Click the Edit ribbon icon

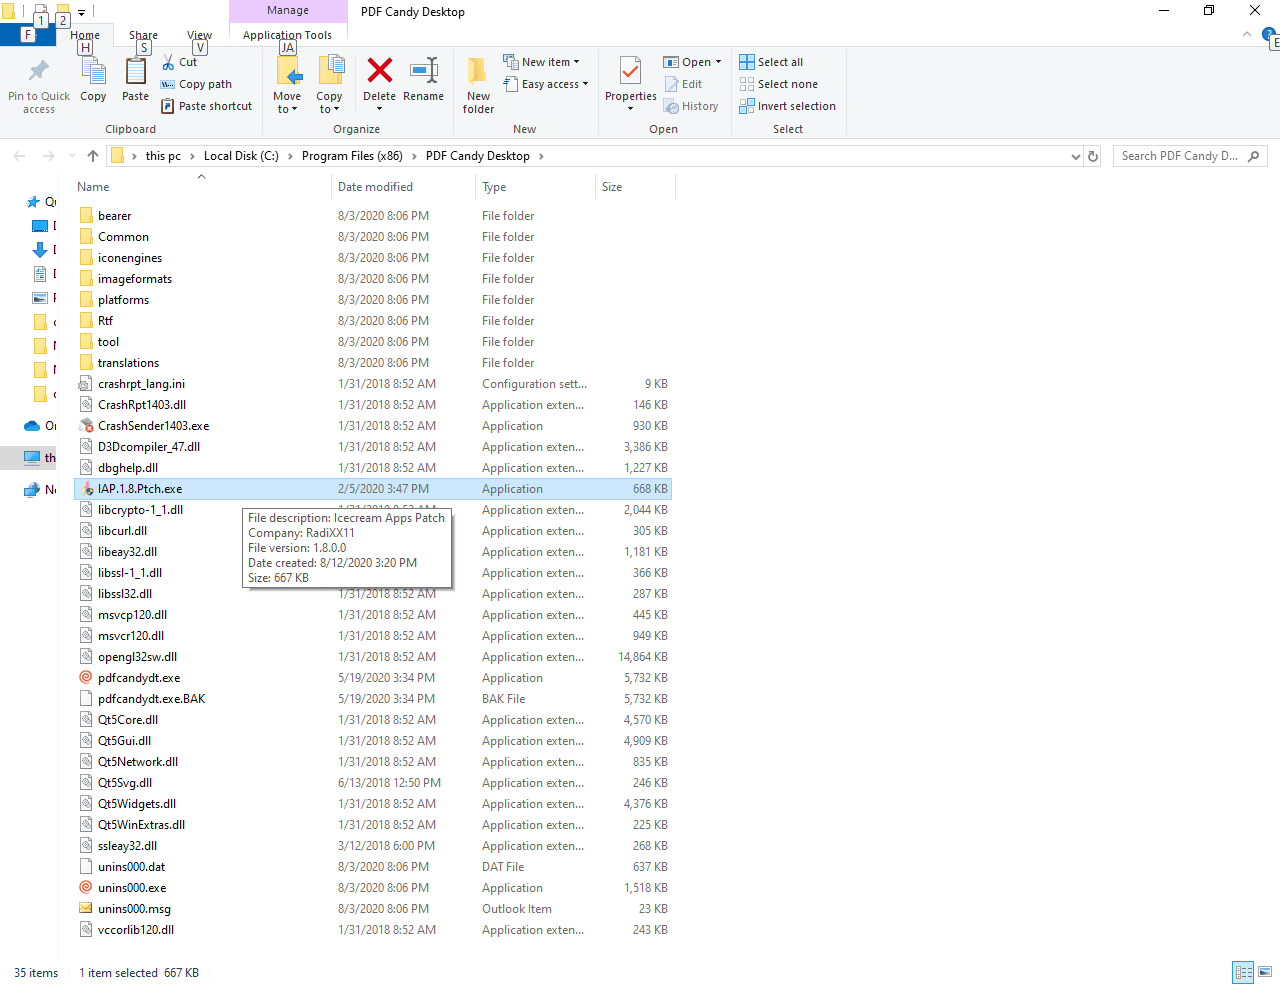672,85
